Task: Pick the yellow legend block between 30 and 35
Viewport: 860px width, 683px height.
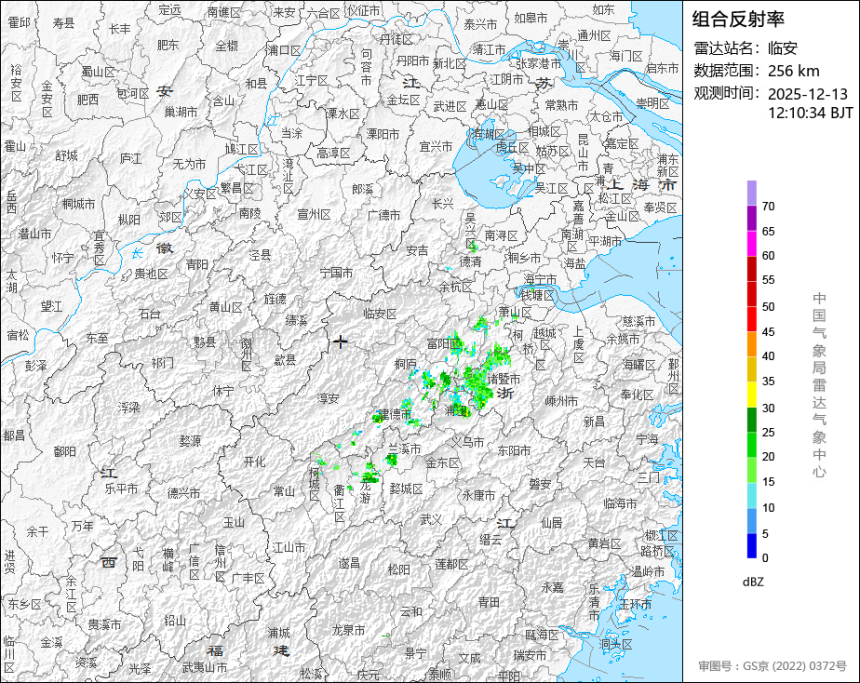Action: (x=751, y=394)
